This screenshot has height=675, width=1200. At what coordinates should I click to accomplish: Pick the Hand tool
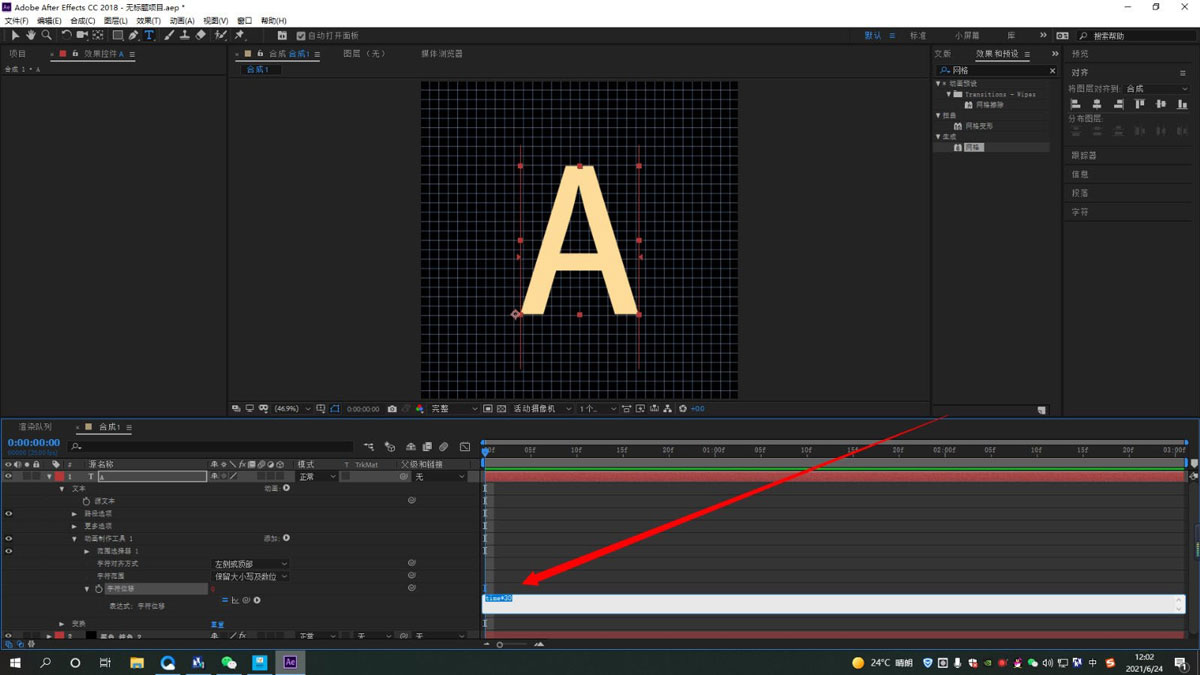31,35
